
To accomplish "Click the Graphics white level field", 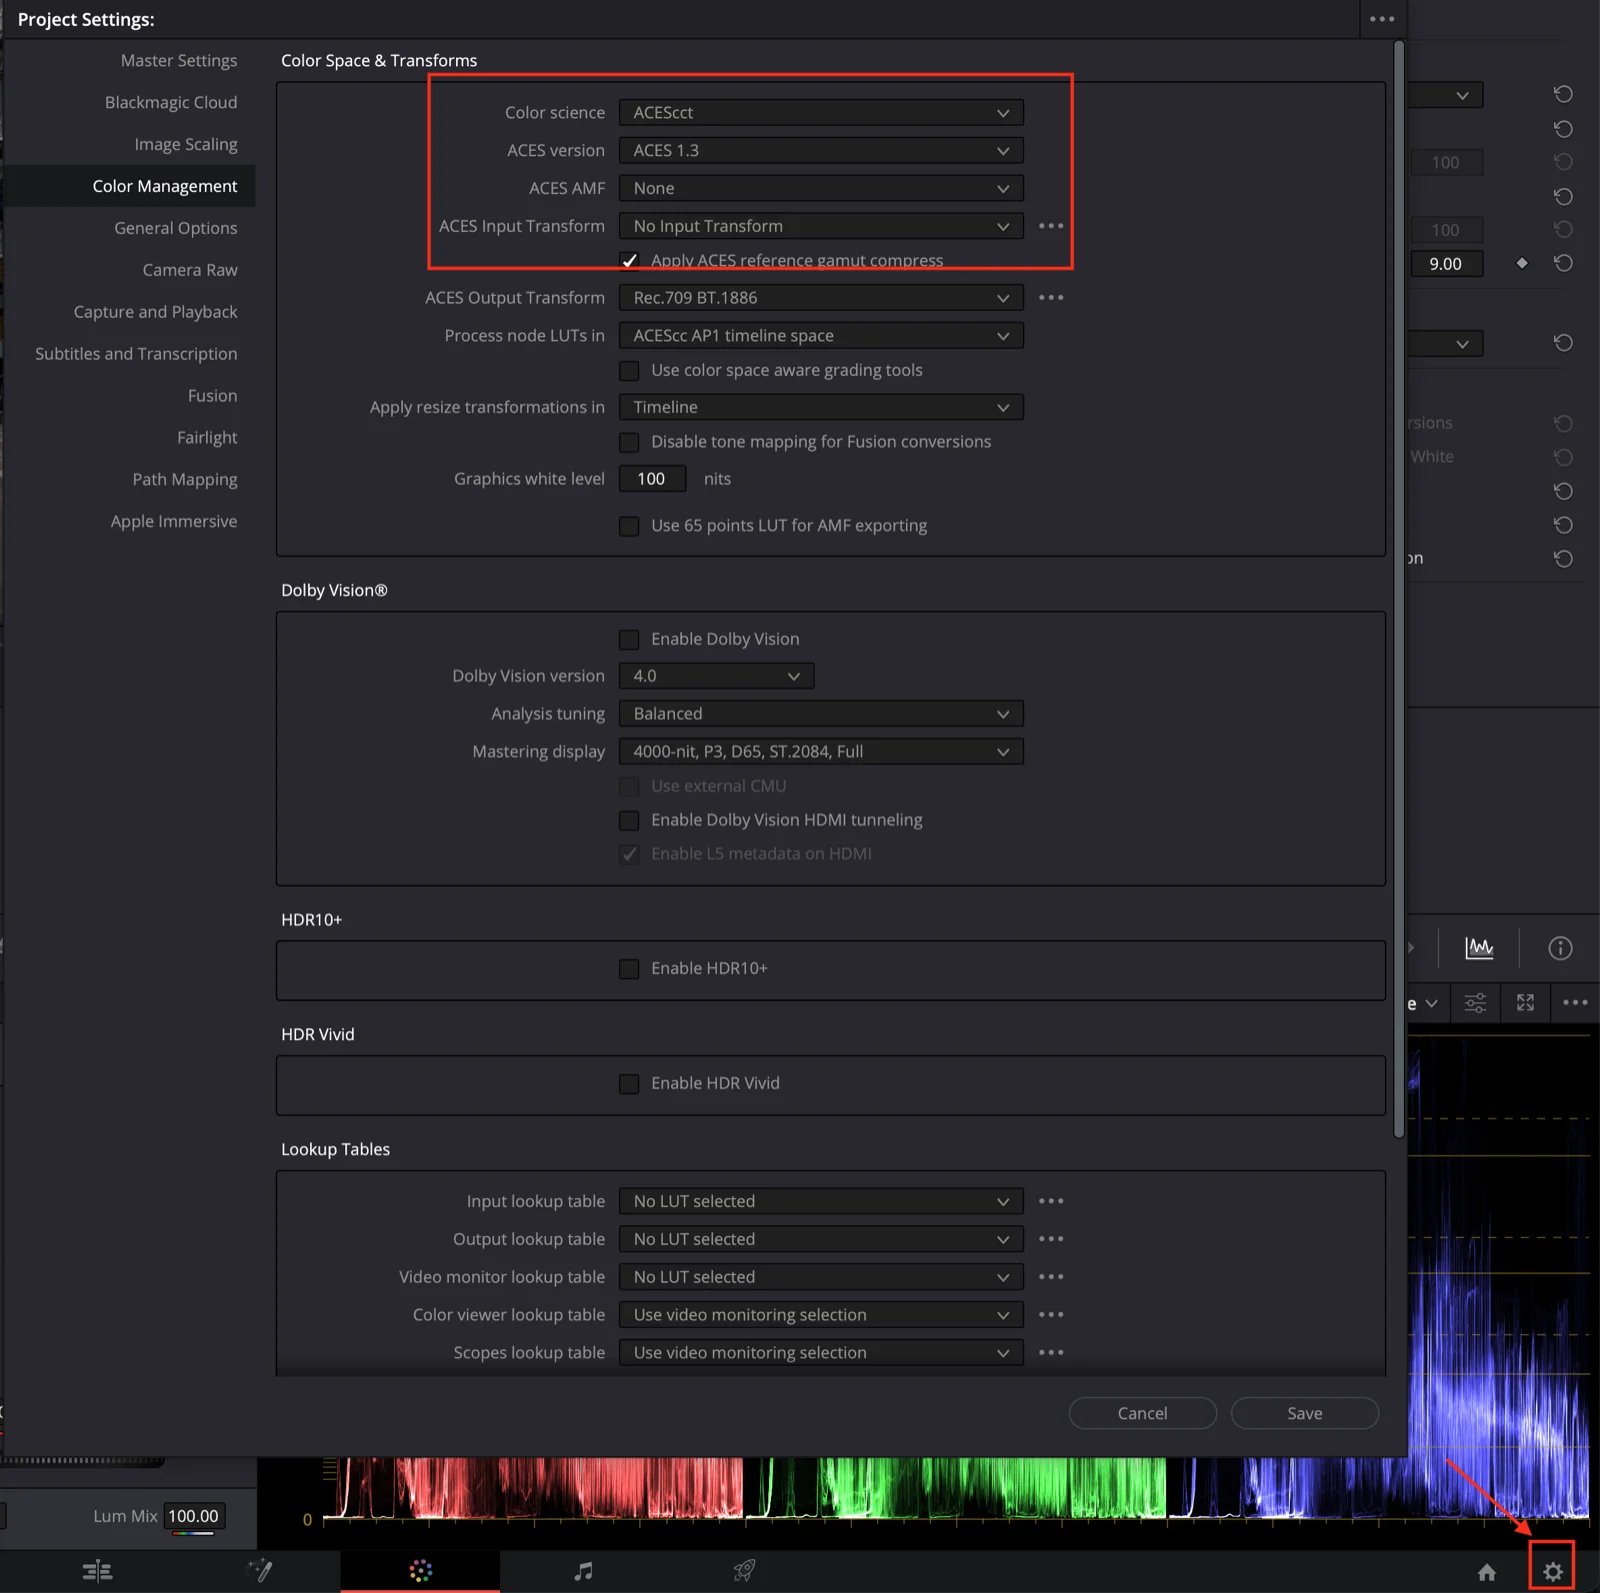I will point(652,479).
